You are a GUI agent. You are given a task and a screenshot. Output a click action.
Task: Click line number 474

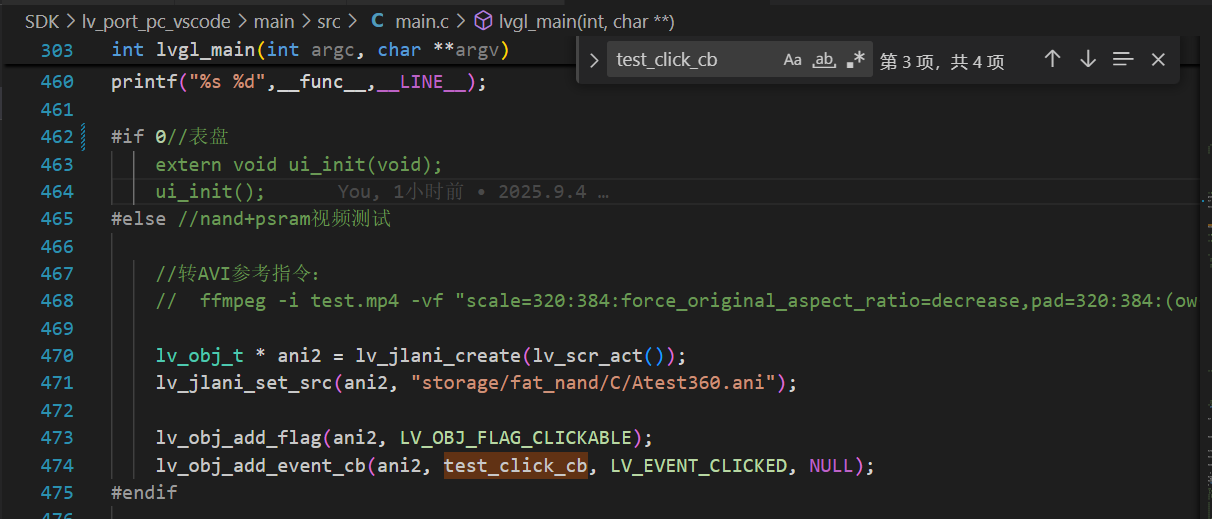(x=56, y=465)
